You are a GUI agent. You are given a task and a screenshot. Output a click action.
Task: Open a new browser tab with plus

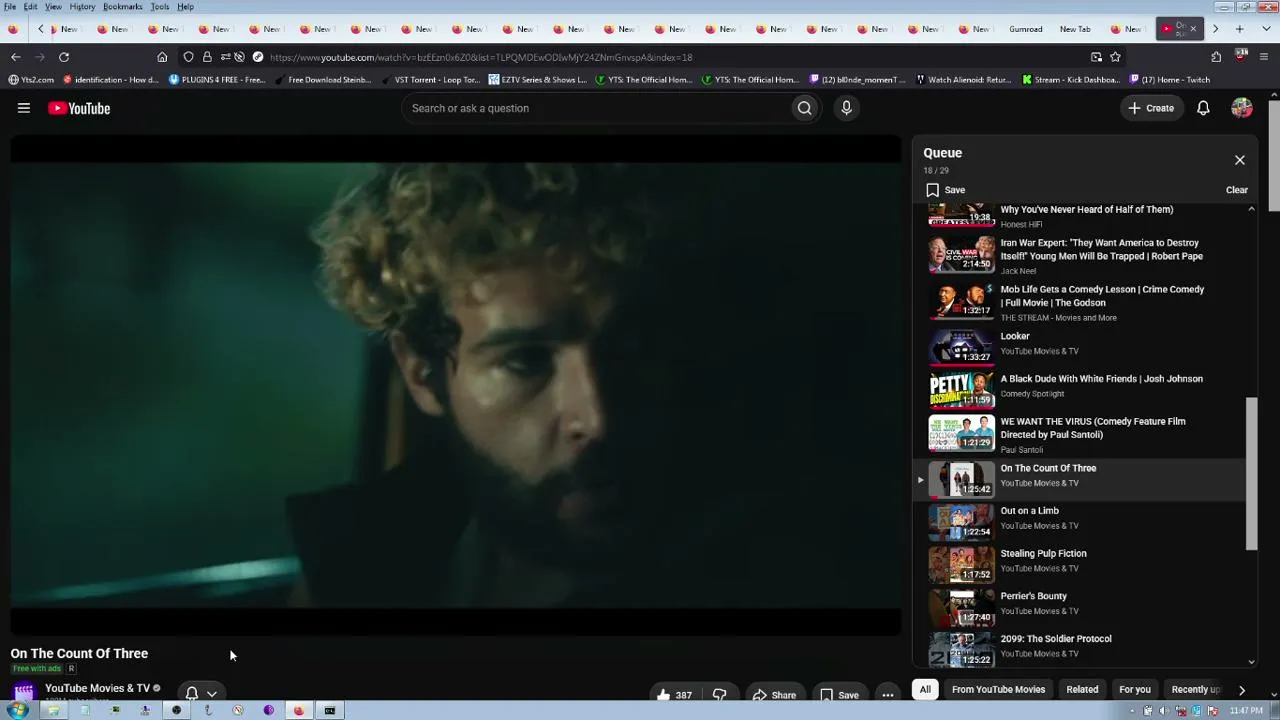click(1239, 29)
